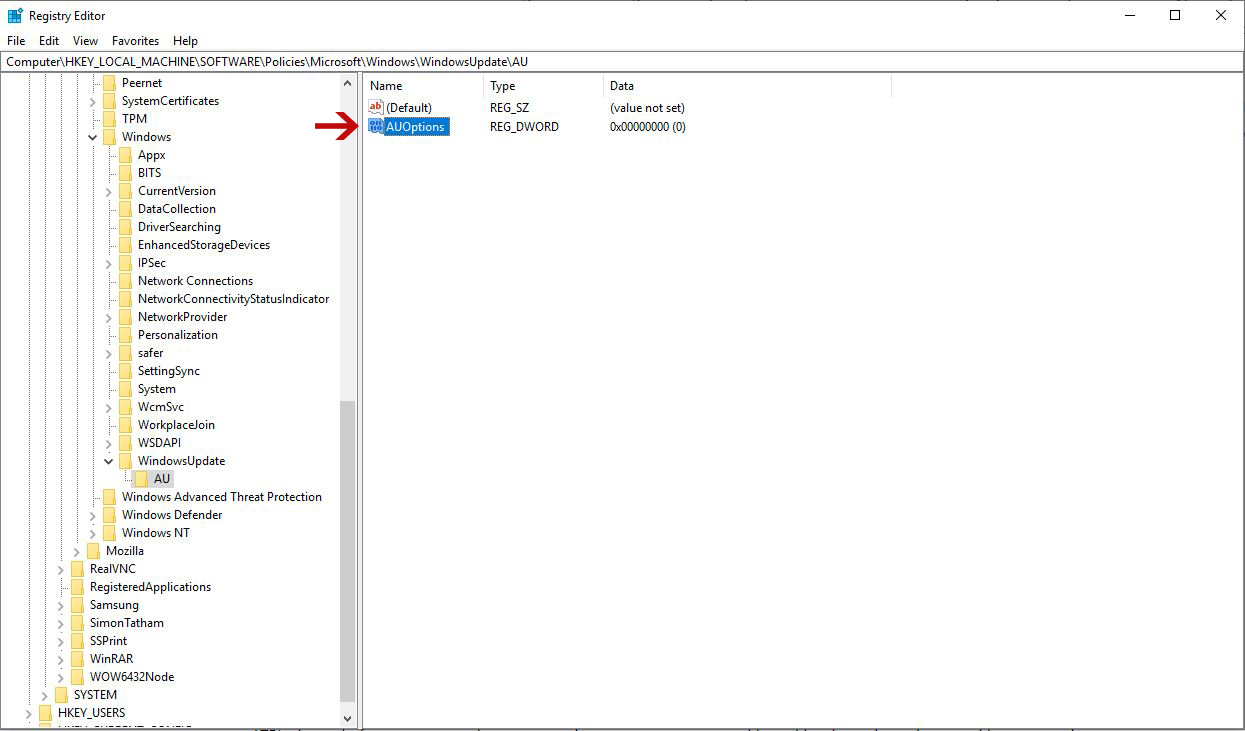Select the AU key folder icon

(143, 478)
